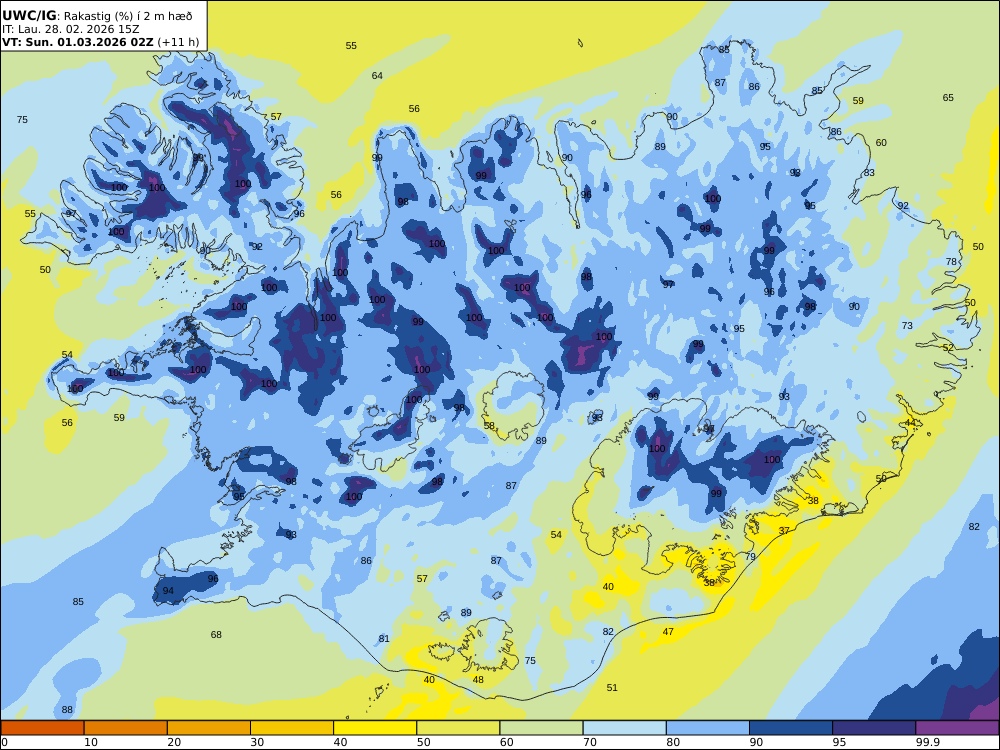Image resolution: width=1000 pixels, height=750 pixels.
Task: Click the "83" humidity value
Action: [869, 173]
